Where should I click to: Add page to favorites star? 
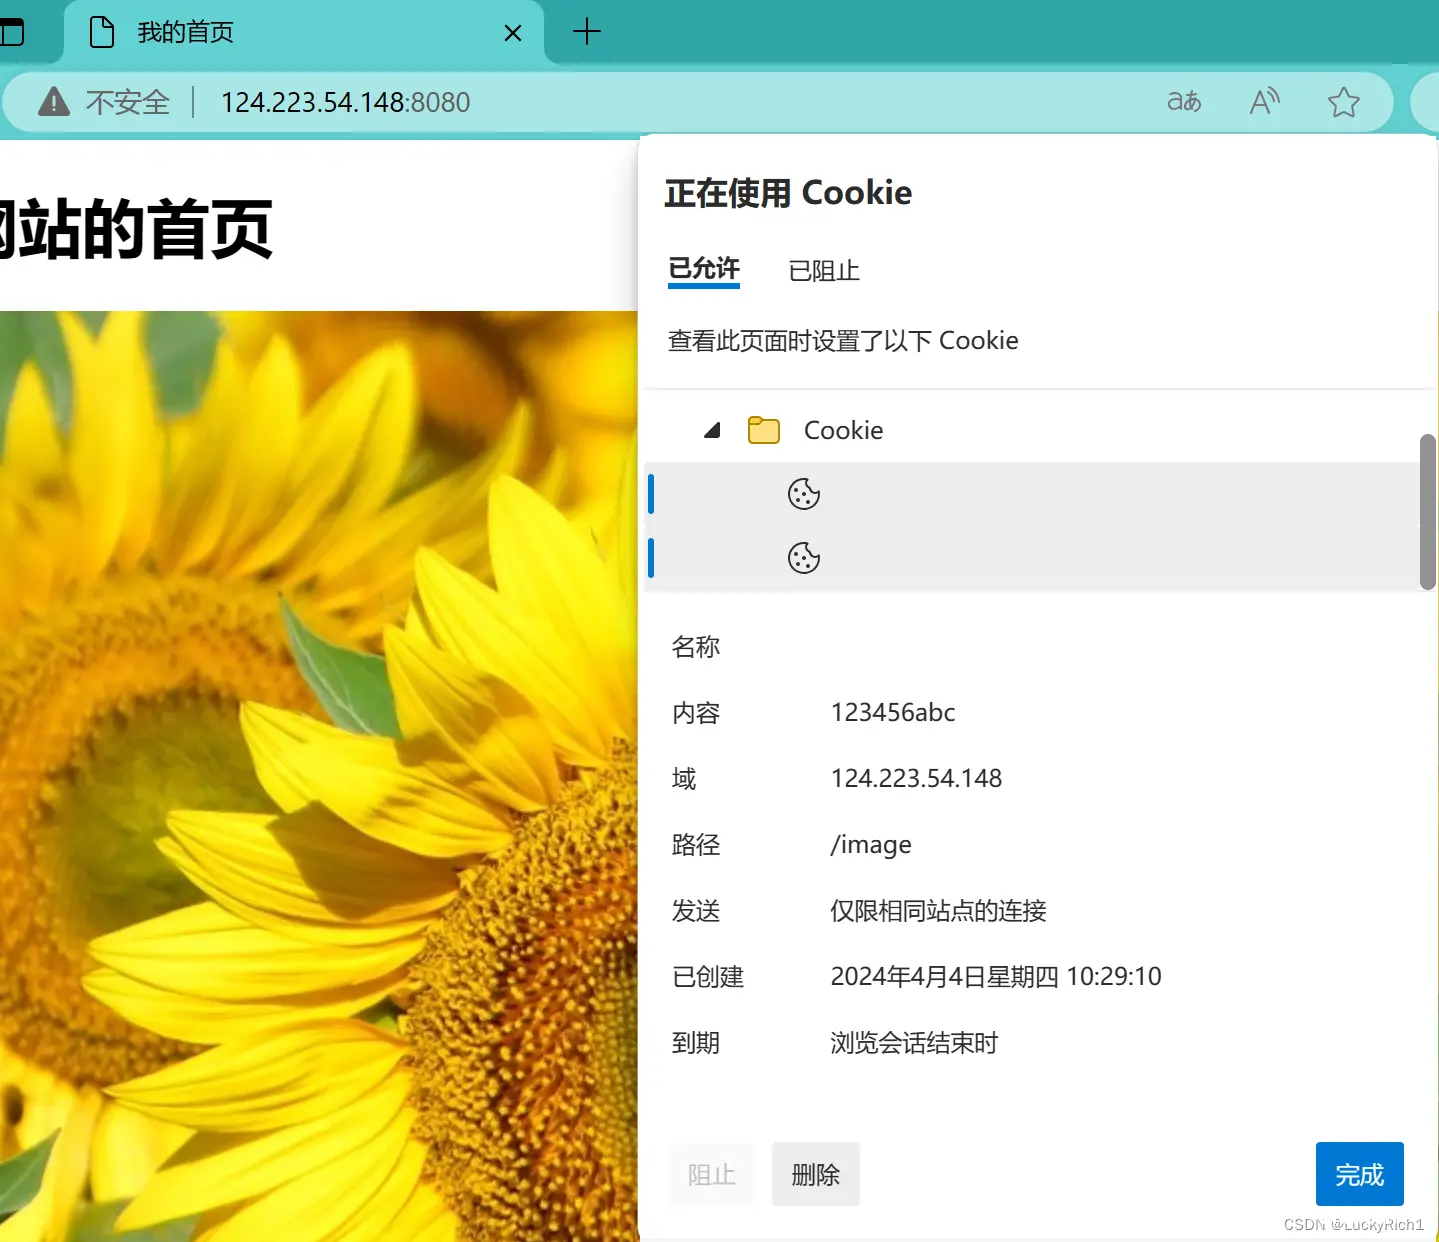pyautogui.click(x=1343, y=102)
